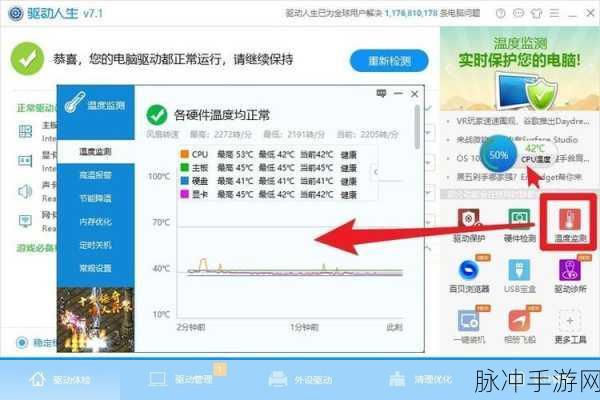Switch to 温度监测 sidebar tab
600x400 pixels.
[x=96, y=152]
